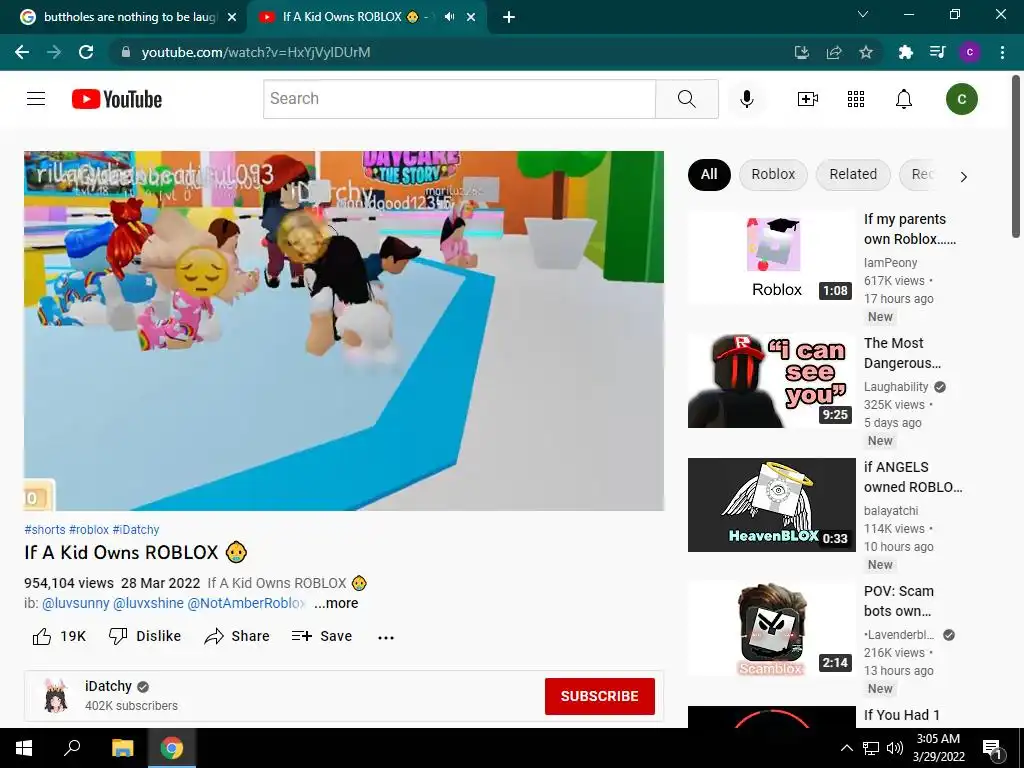
Task: Open the #shorts hashtag link
Action: tap(44, 530)
